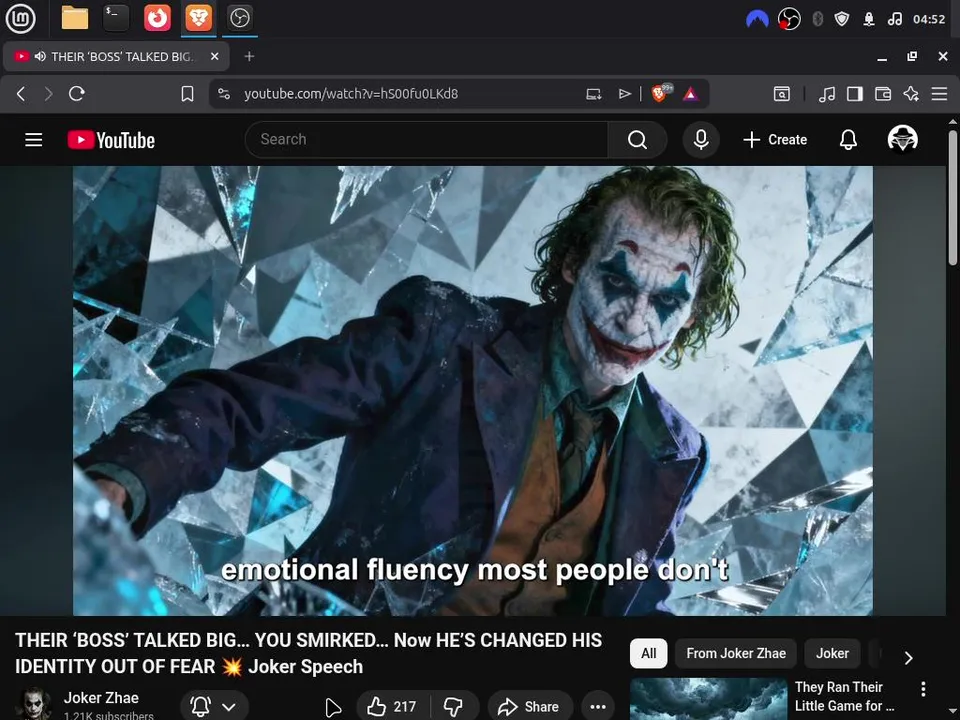
Task: Open the NordVPN tray icon
Action: tap(757, 19)
